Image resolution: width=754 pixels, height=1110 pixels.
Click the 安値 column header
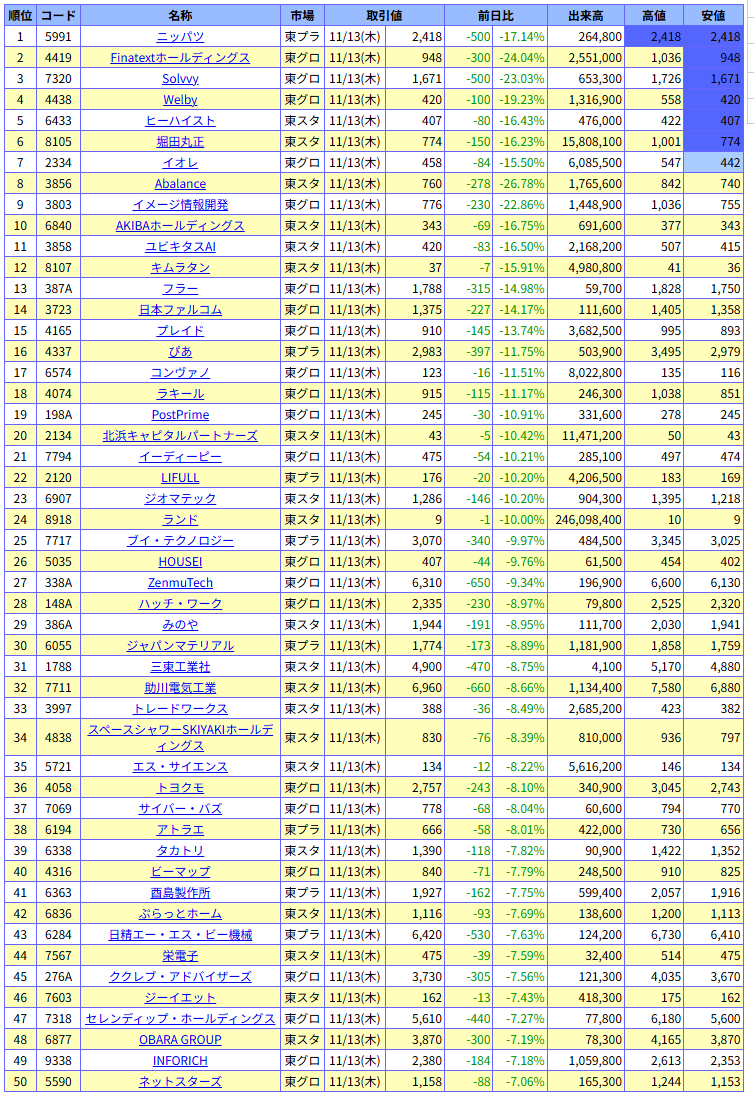point(715,16)
